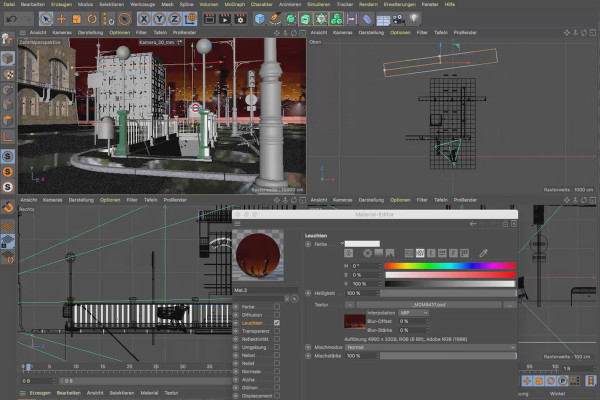Viewport: 600px width, 400px height.
Task: Click the Mischstärke value stepper
Action: click(378, 356)
